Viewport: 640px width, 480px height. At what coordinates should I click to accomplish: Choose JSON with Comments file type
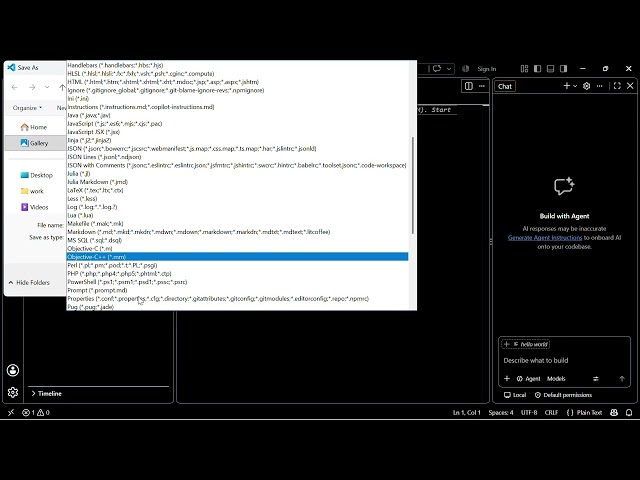[x=238, y=165]
